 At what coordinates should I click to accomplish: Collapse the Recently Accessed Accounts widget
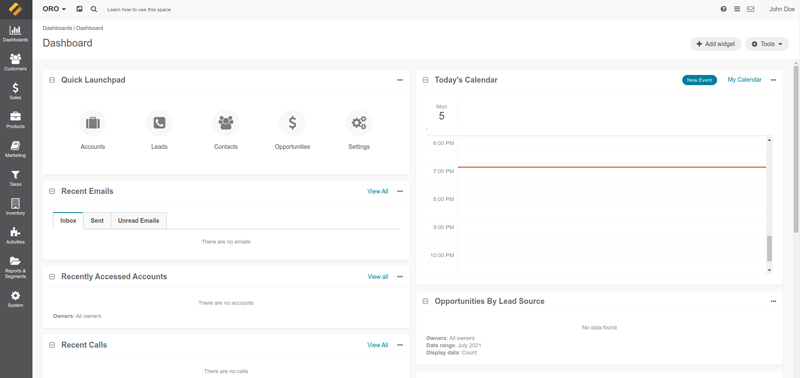pos(52,276)
